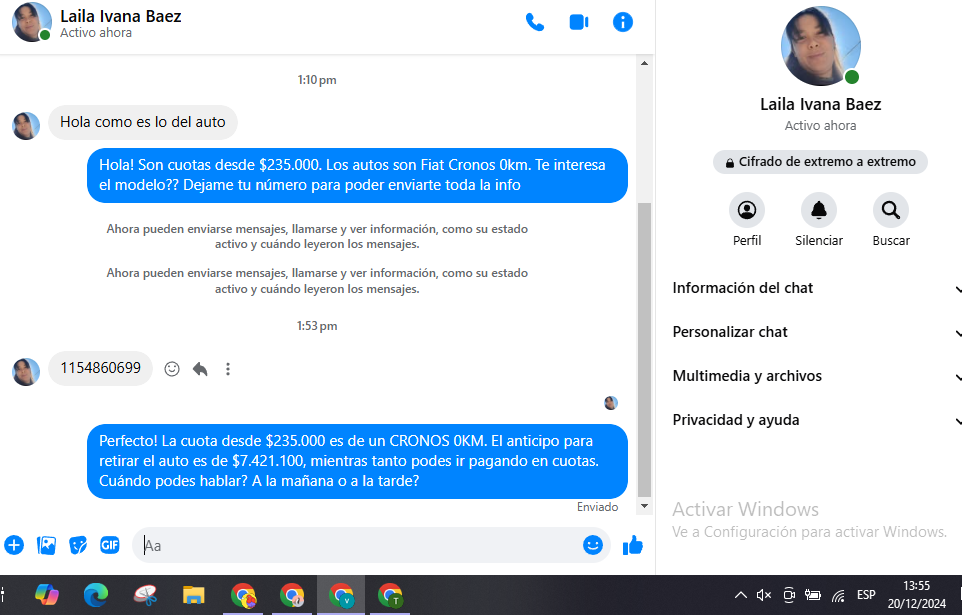React to message 1154860699 with emoji

[x=172, y=369]
